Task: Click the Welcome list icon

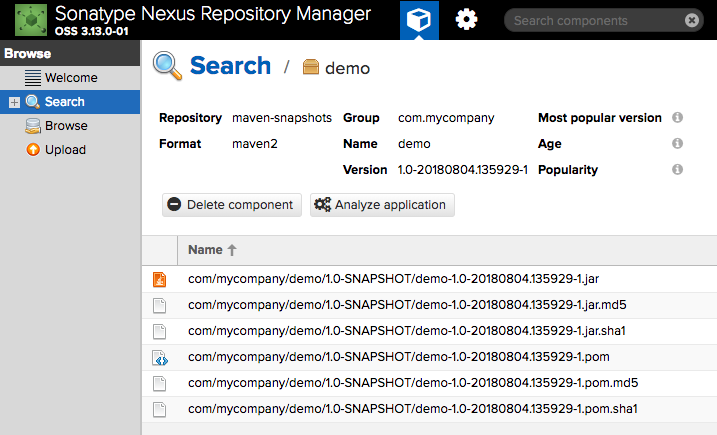Action: [x=32, y=78]
